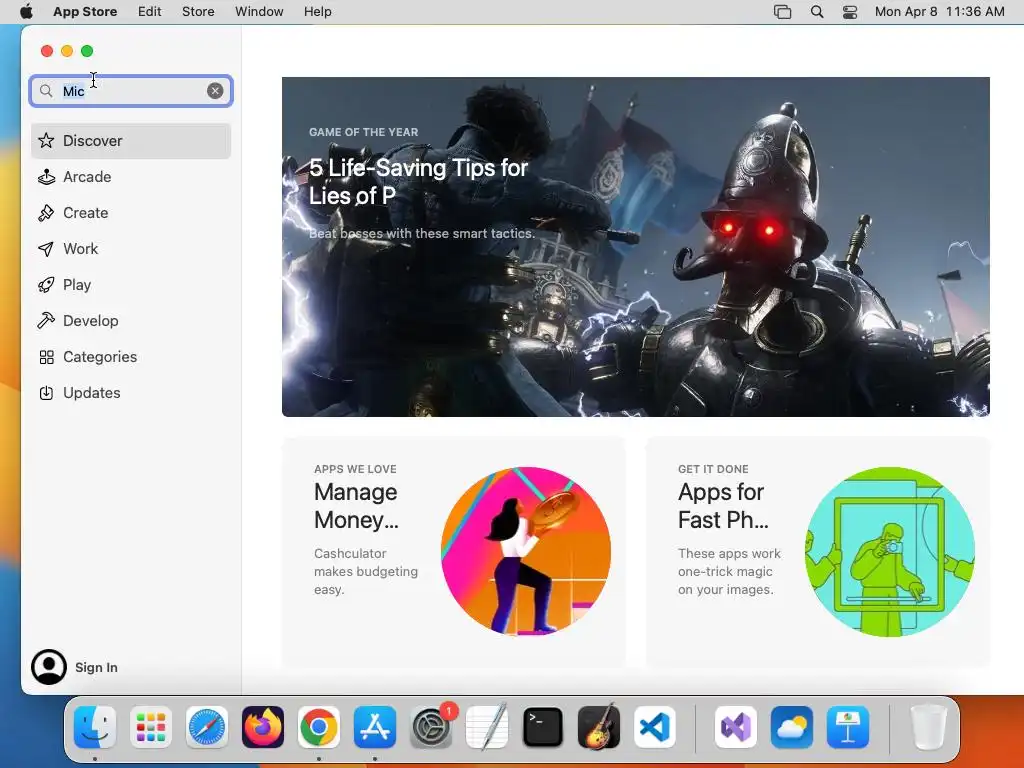Open the Apps for Fast Photos card
The image size is (1024, 768).
818,552
